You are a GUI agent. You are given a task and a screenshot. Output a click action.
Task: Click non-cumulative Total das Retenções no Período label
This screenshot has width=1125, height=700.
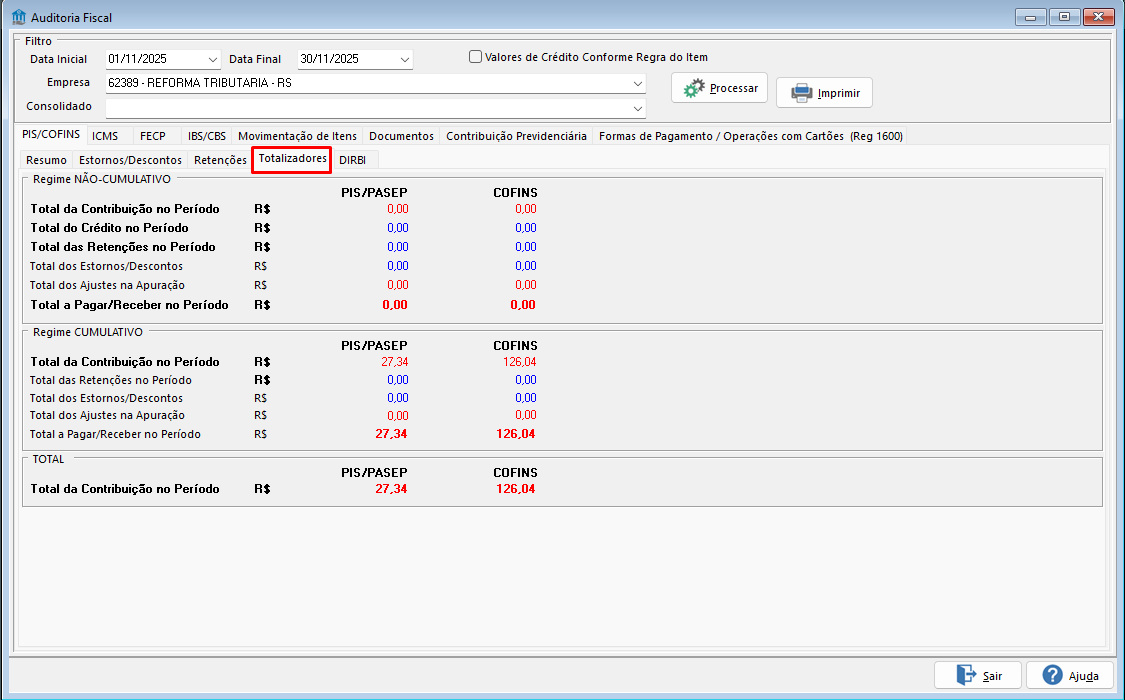123,247
